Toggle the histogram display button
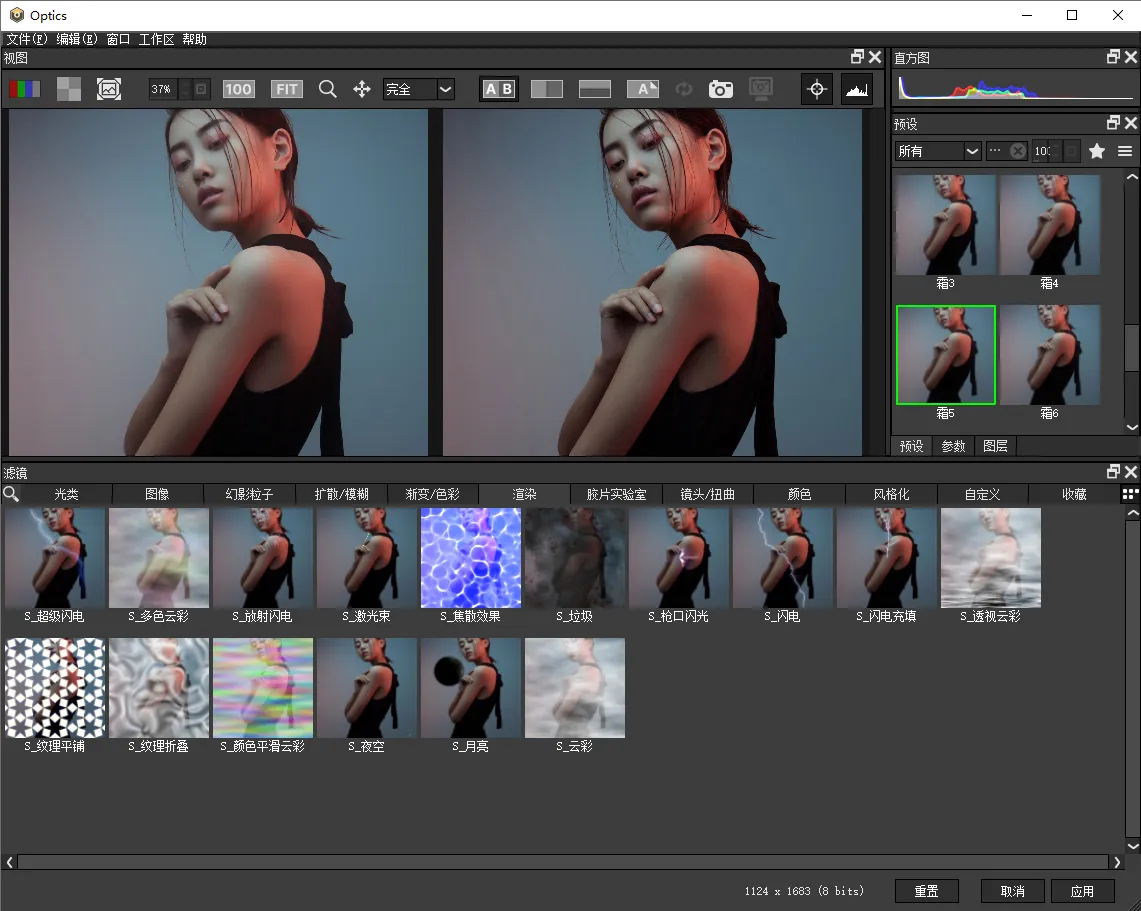This screenshot has height=911, width=1141. coord(857,89)
